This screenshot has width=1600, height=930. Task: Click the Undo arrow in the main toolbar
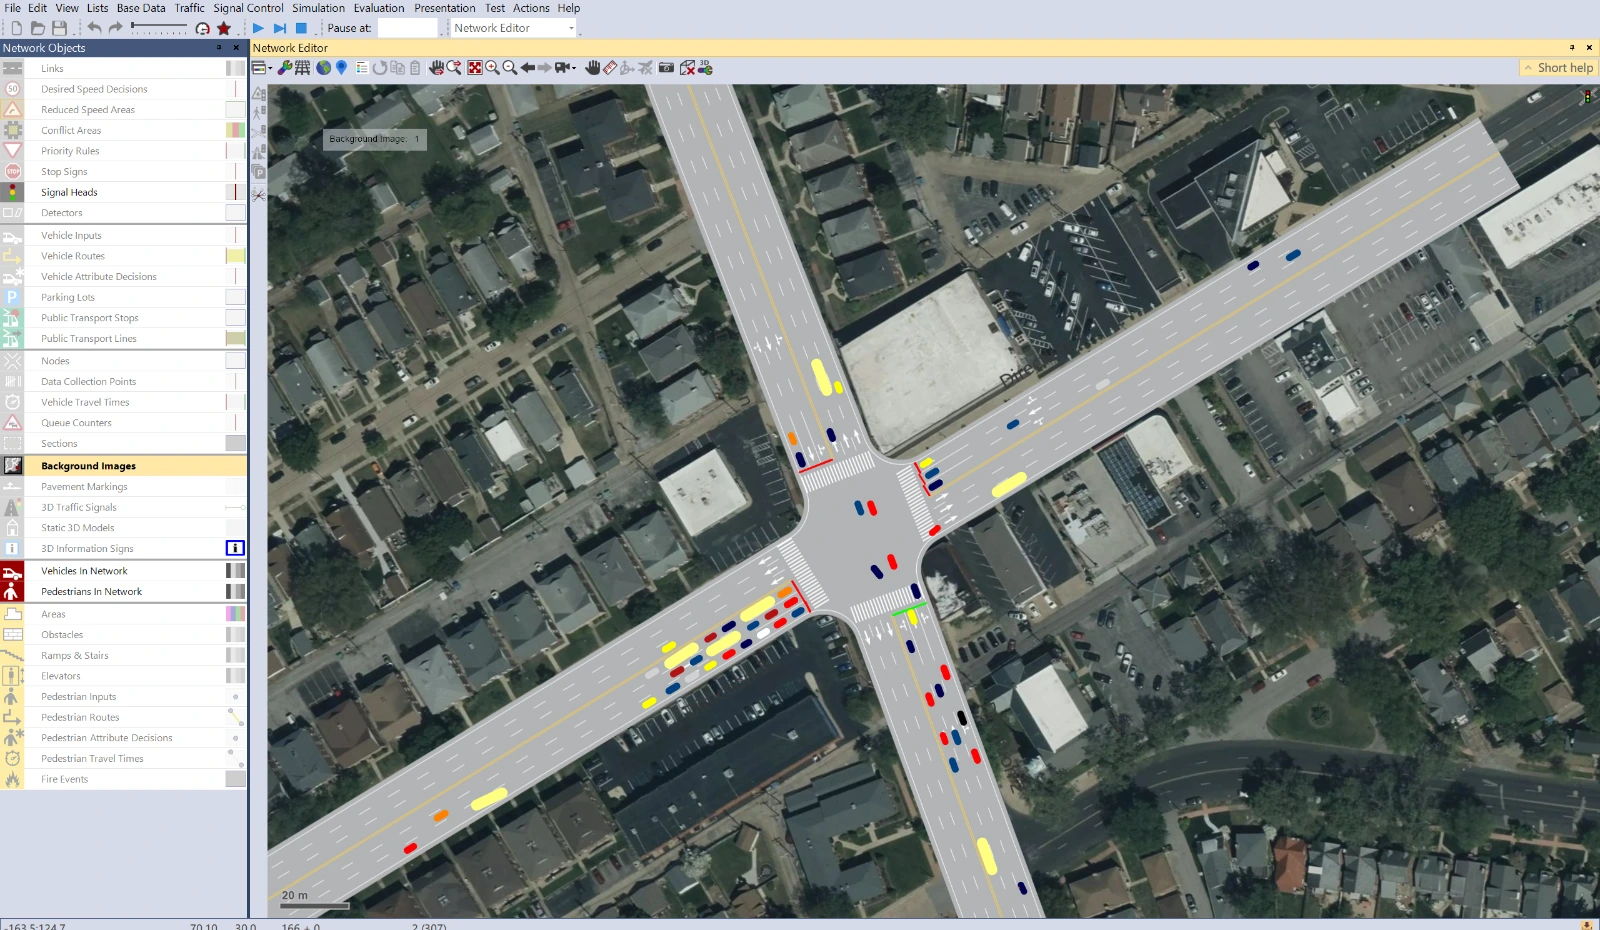(x=94, y=28)
